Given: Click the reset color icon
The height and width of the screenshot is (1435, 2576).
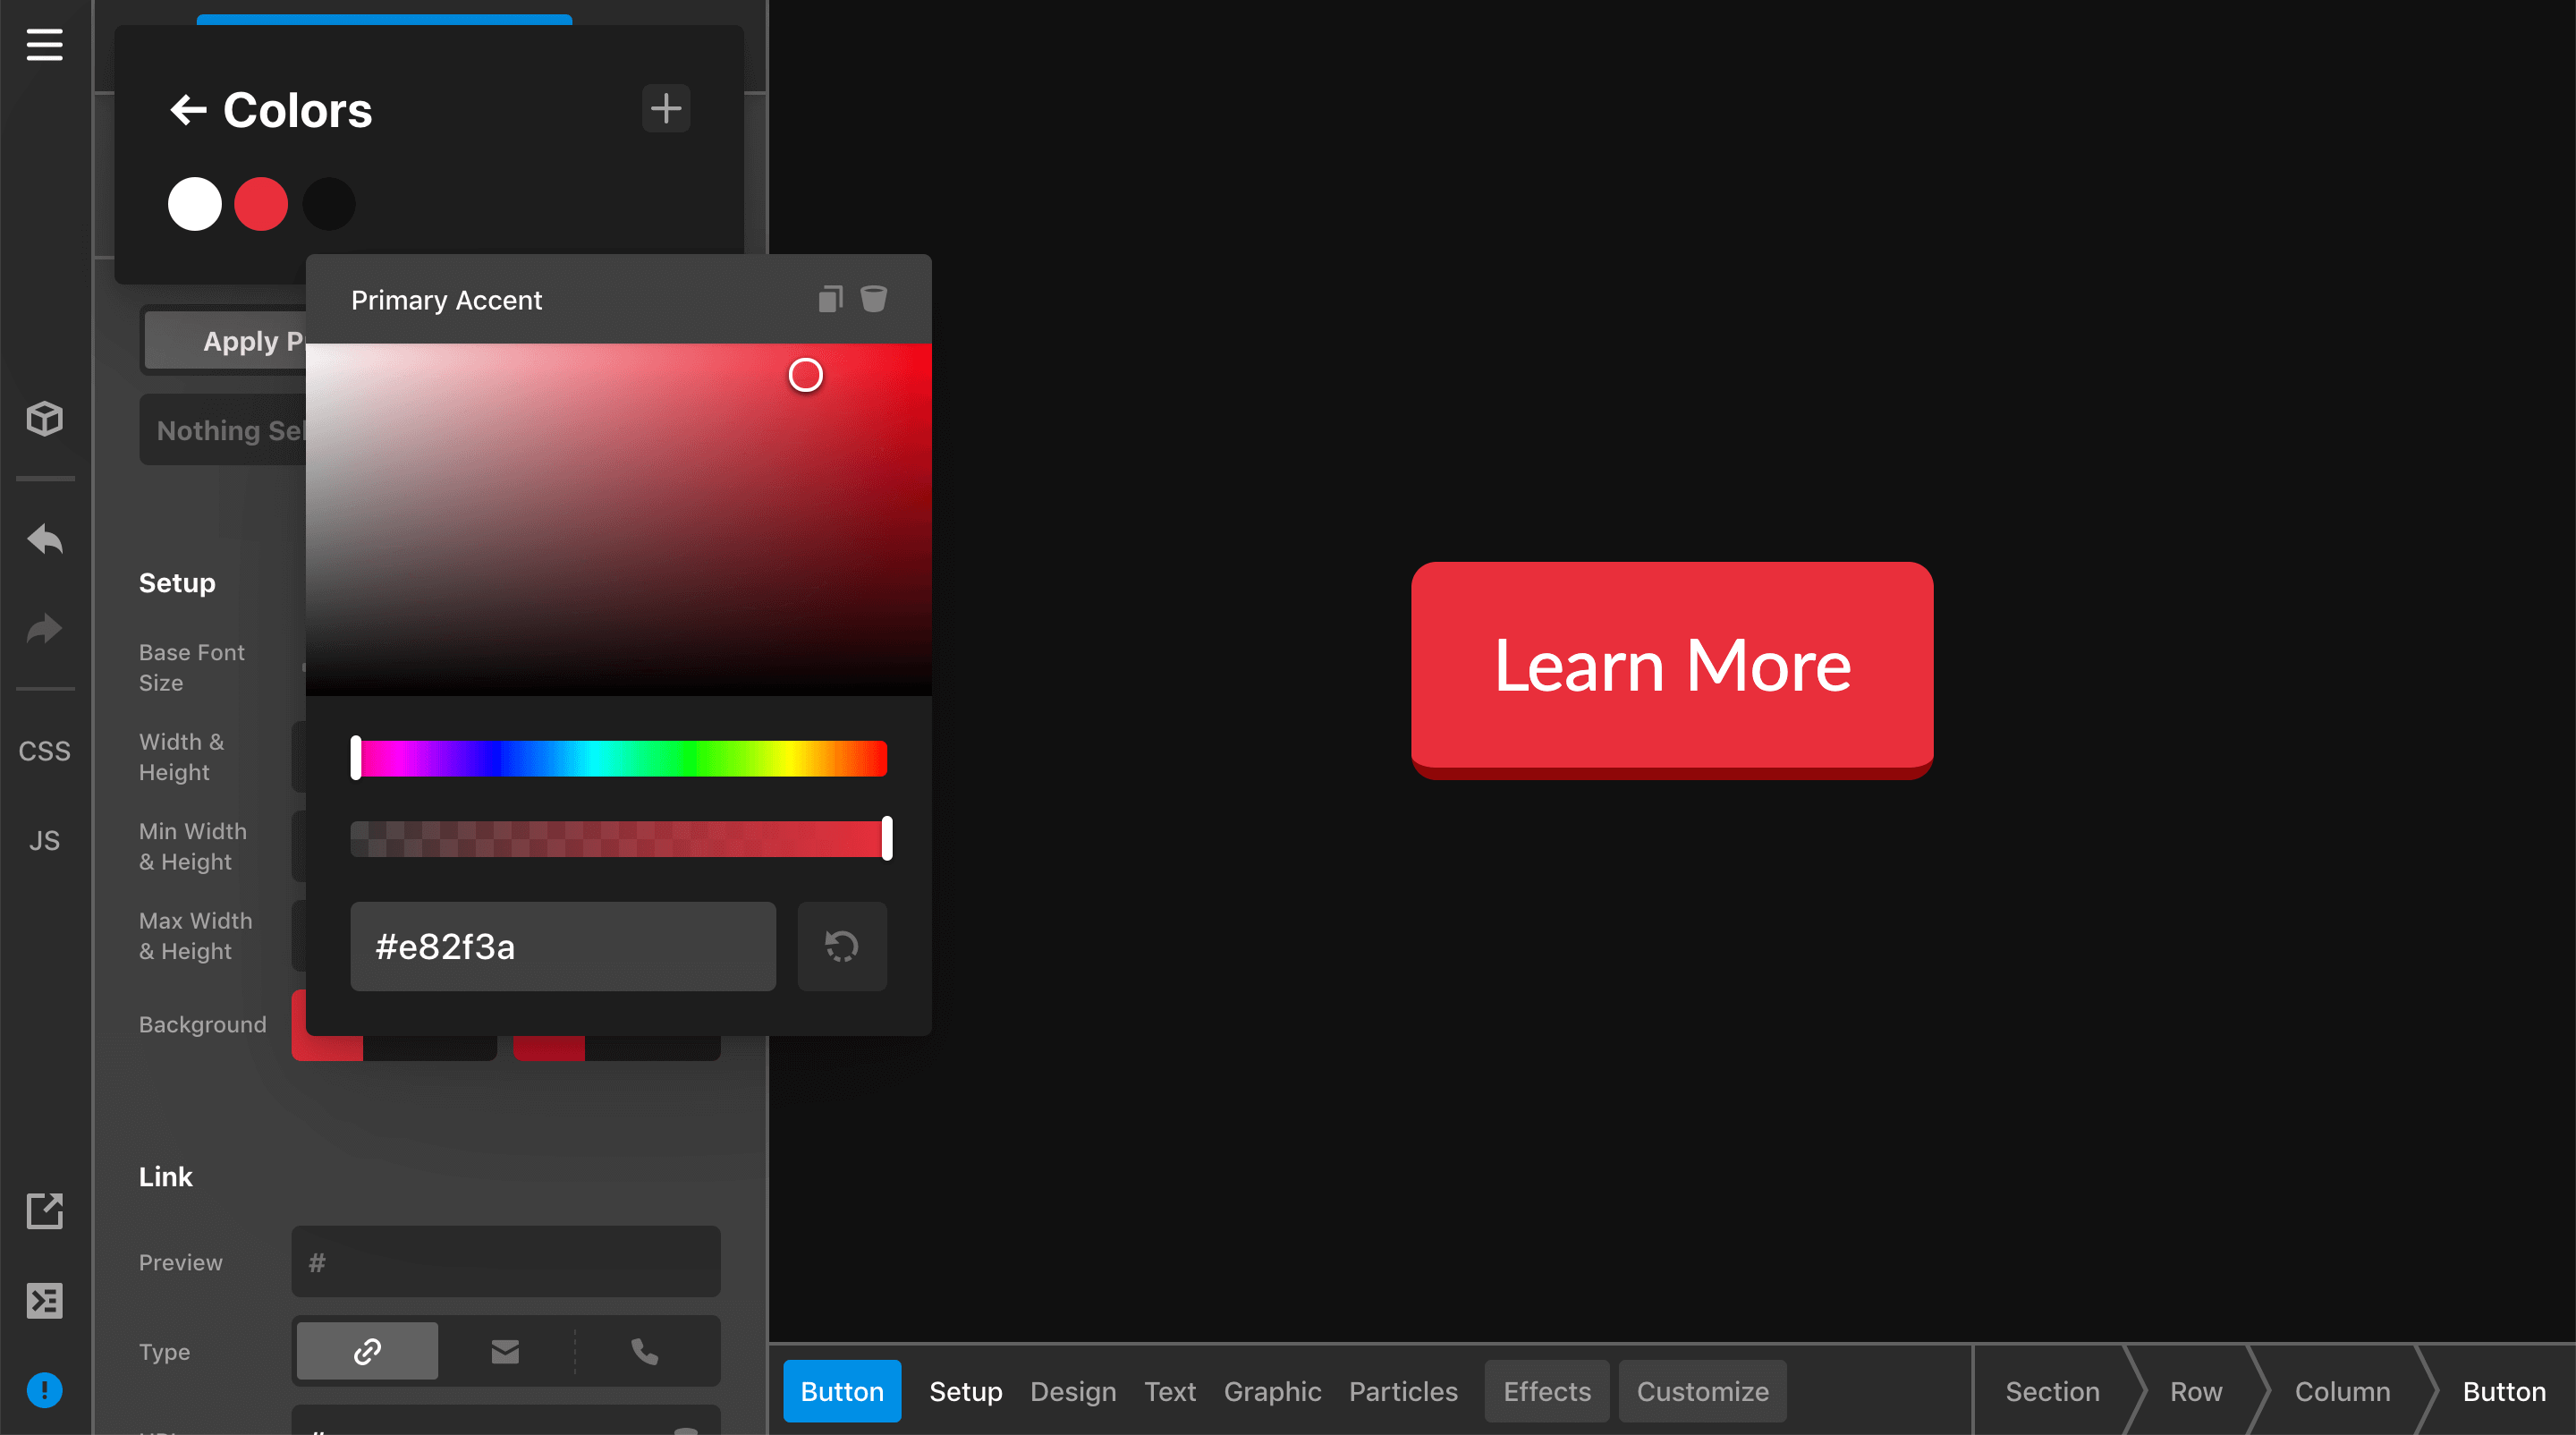Looking at the screenshot, I should pos(841,946).
